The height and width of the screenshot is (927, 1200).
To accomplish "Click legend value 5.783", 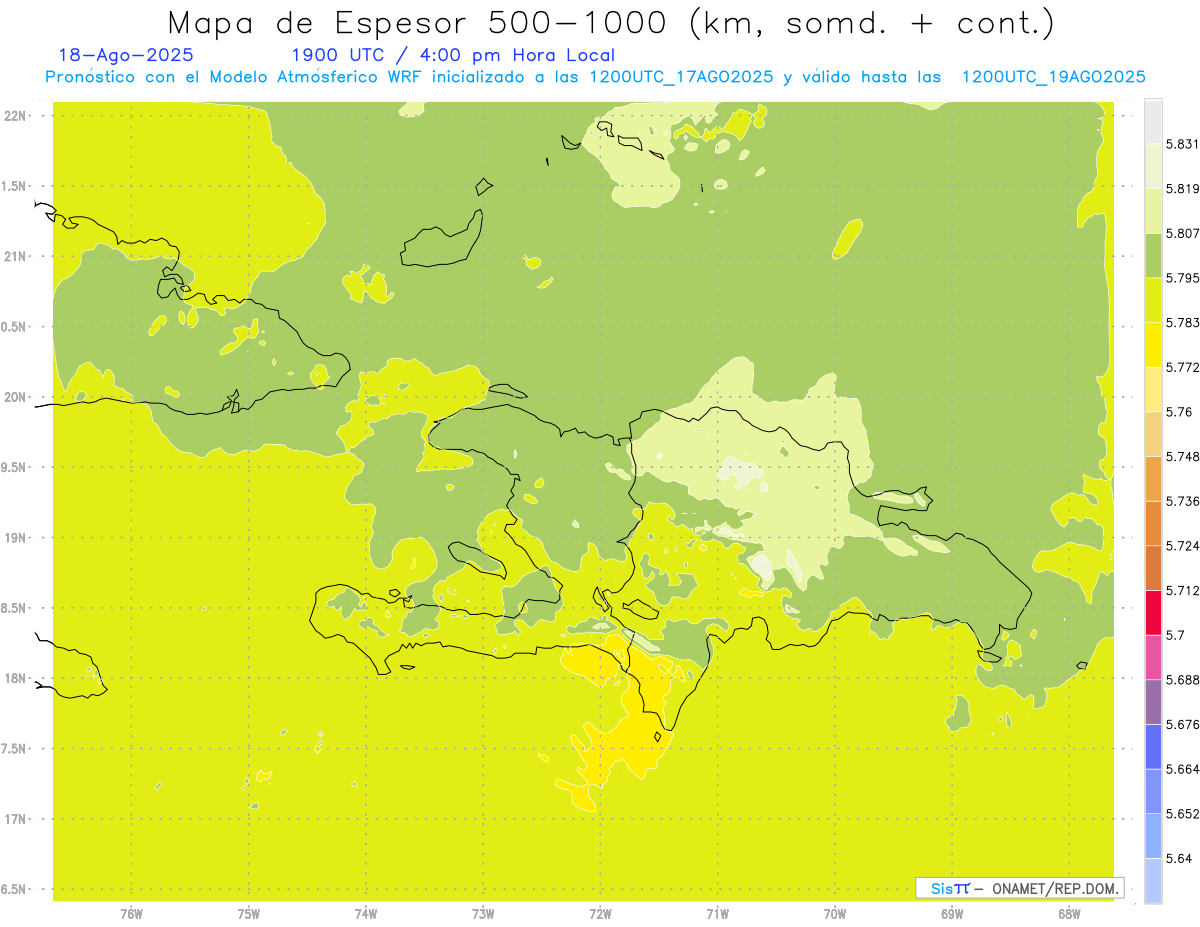I will pyautogui.click(x=1182, y=322).
